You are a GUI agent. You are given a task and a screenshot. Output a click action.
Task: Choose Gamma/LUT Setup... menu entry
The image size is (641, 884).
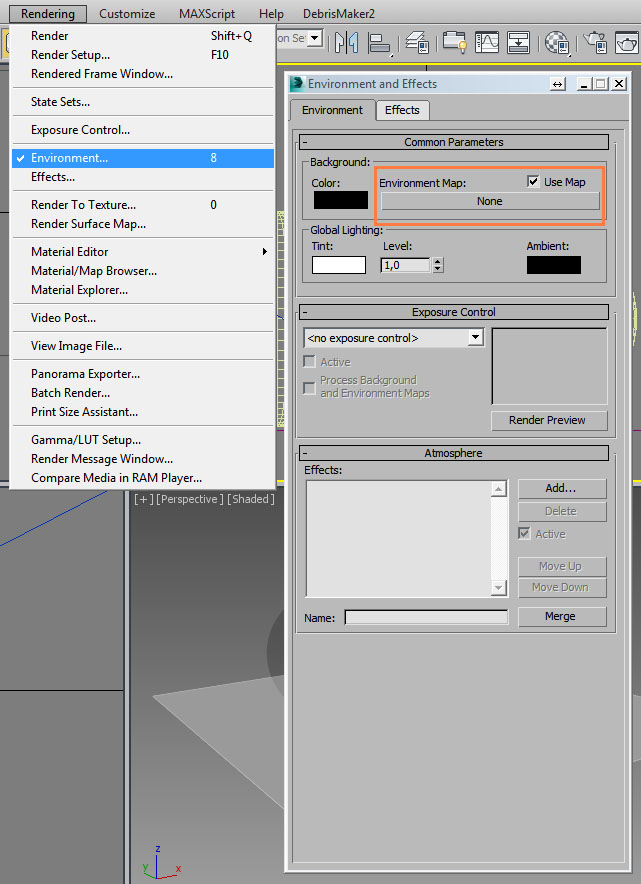pyautogui.click(x=143, y=440)
